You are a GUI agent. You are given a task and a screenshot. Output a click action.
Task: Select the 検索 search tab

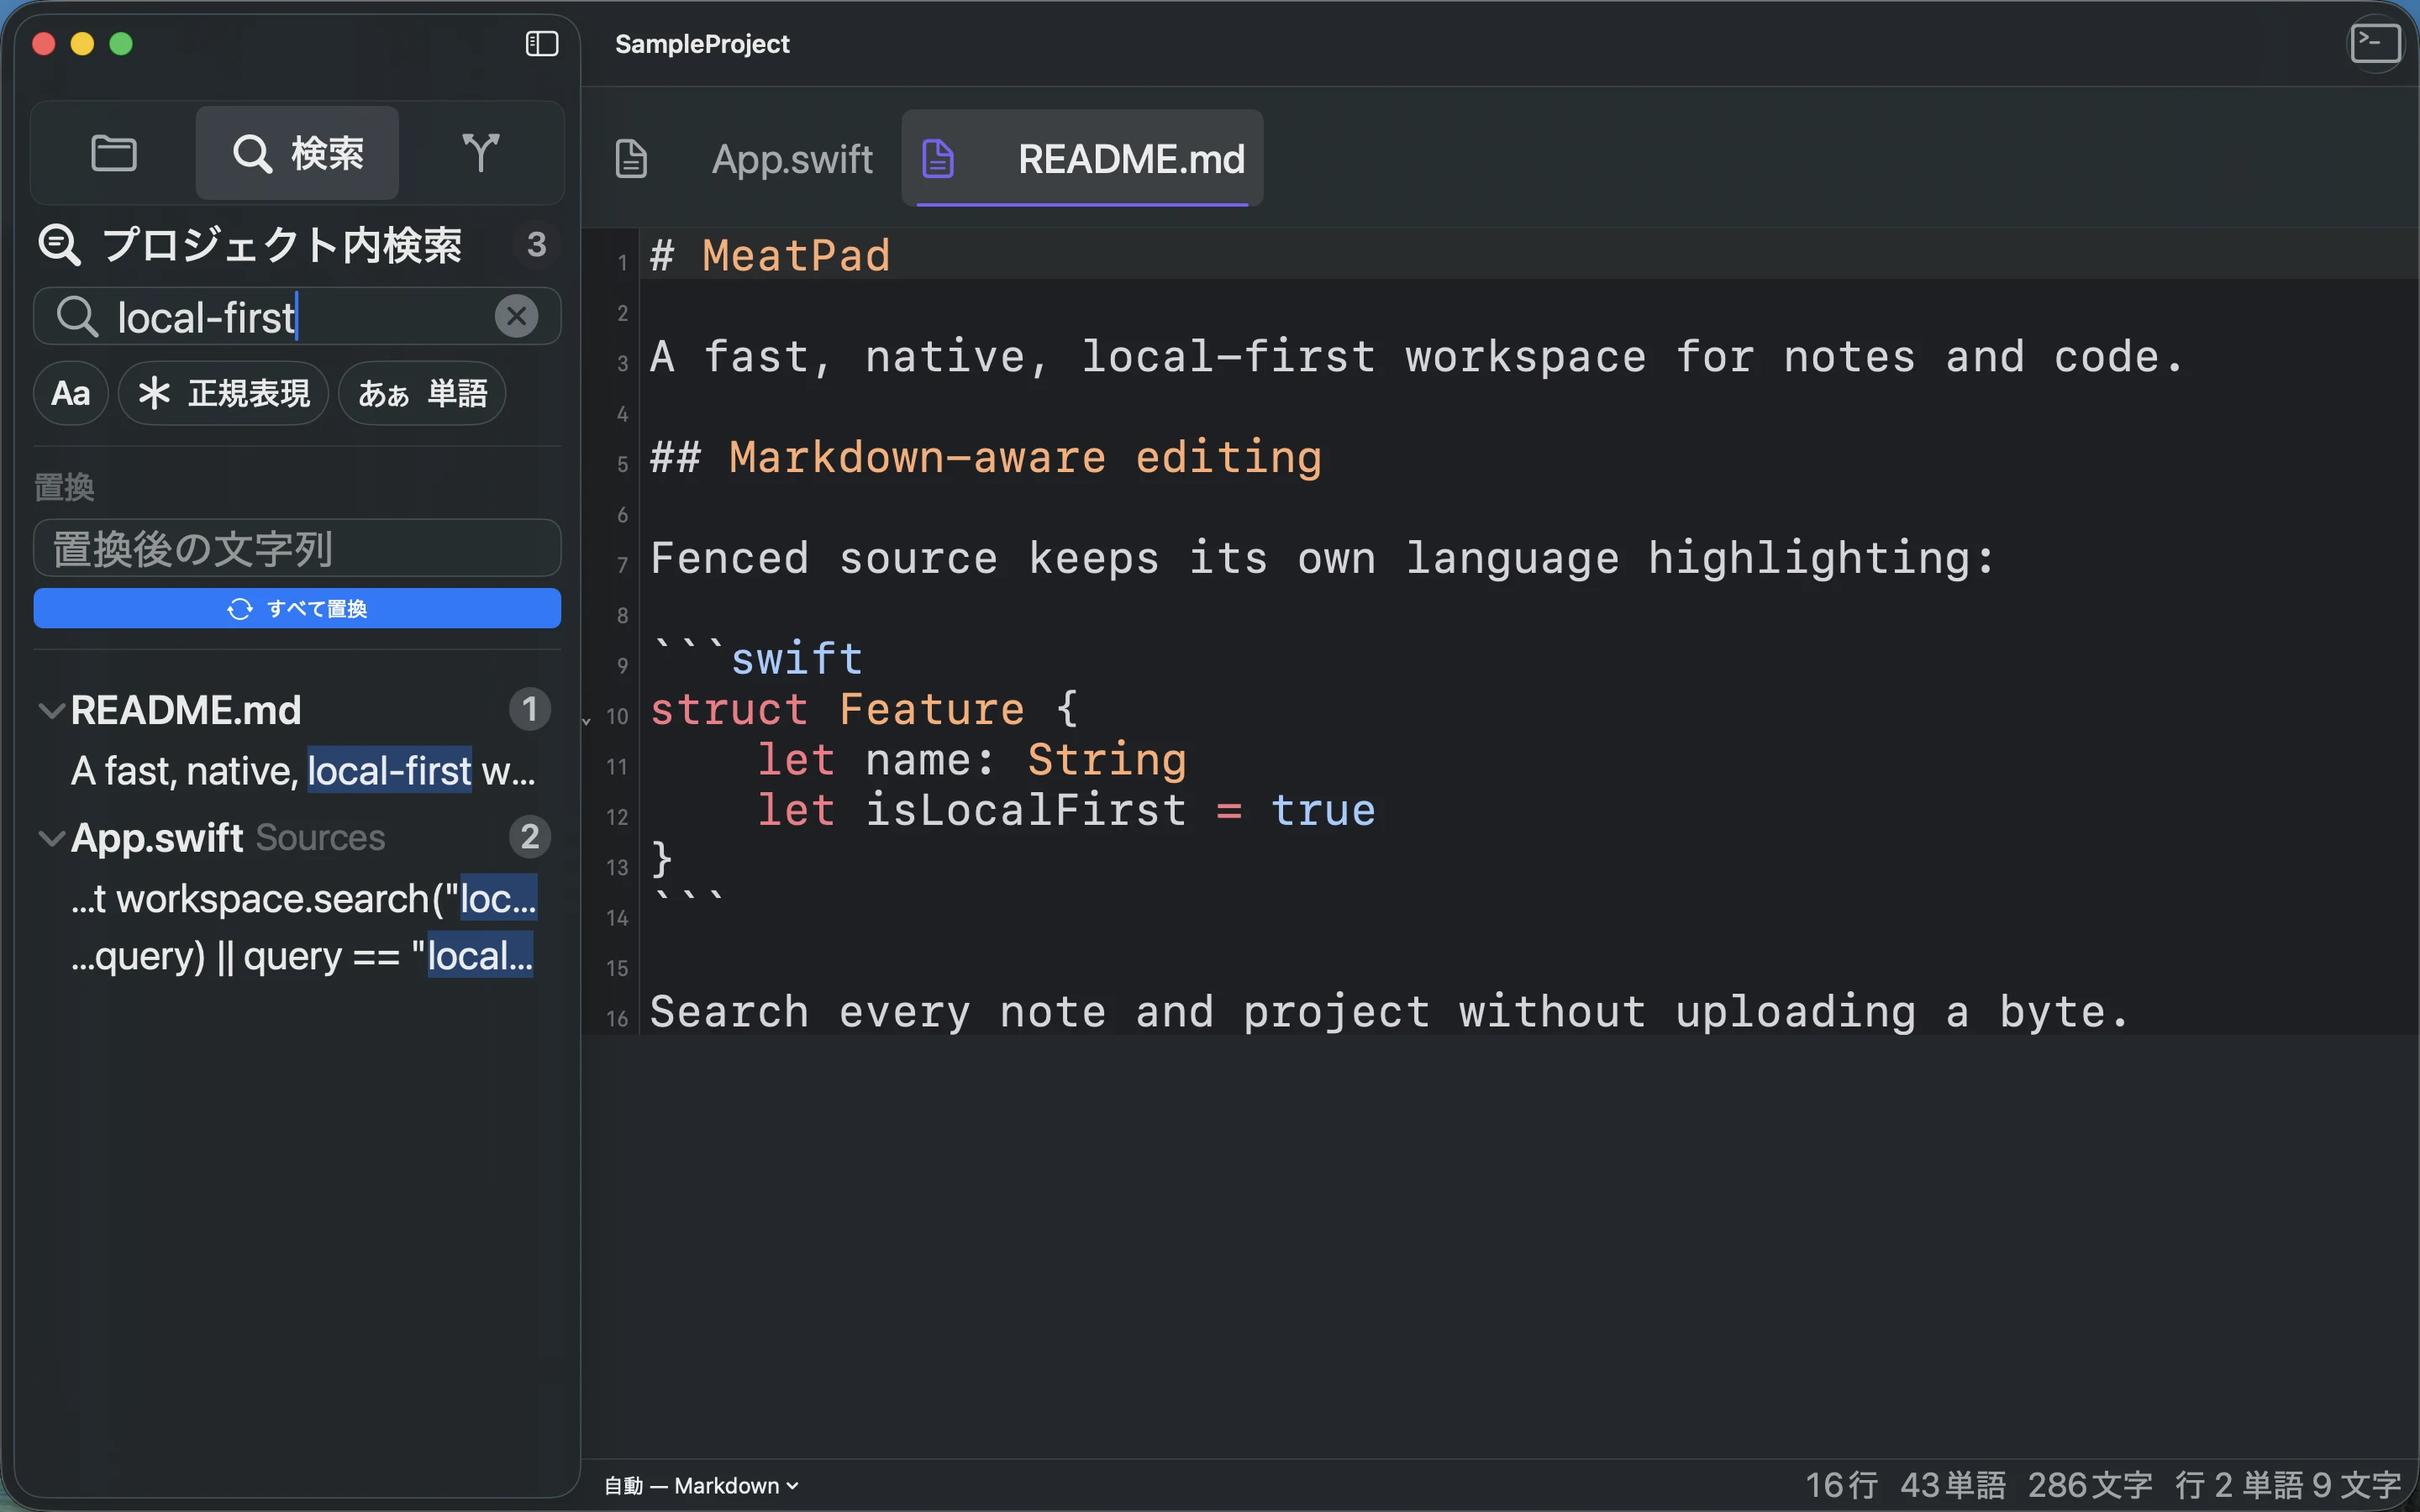[297, 154]
